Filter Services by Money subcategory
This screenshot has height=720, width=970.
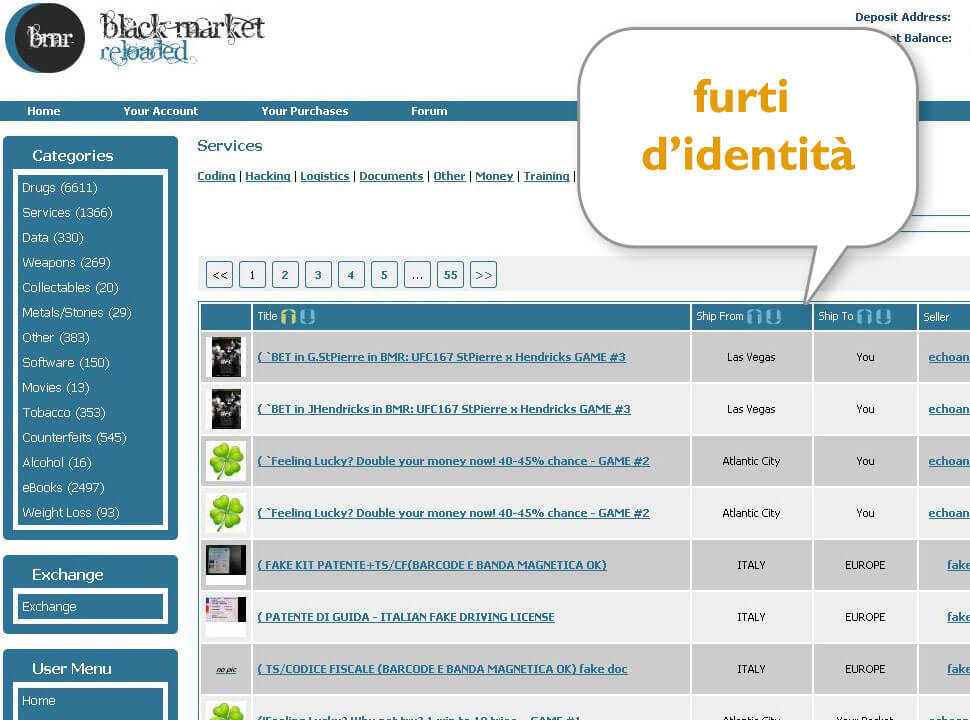[x=494, y=176]
